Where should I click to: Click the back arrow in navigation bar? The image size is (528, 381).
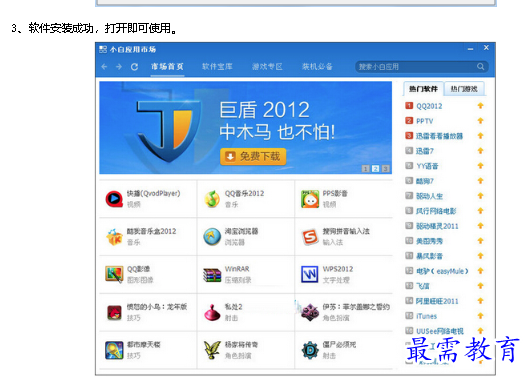click(x=104, y=67)
